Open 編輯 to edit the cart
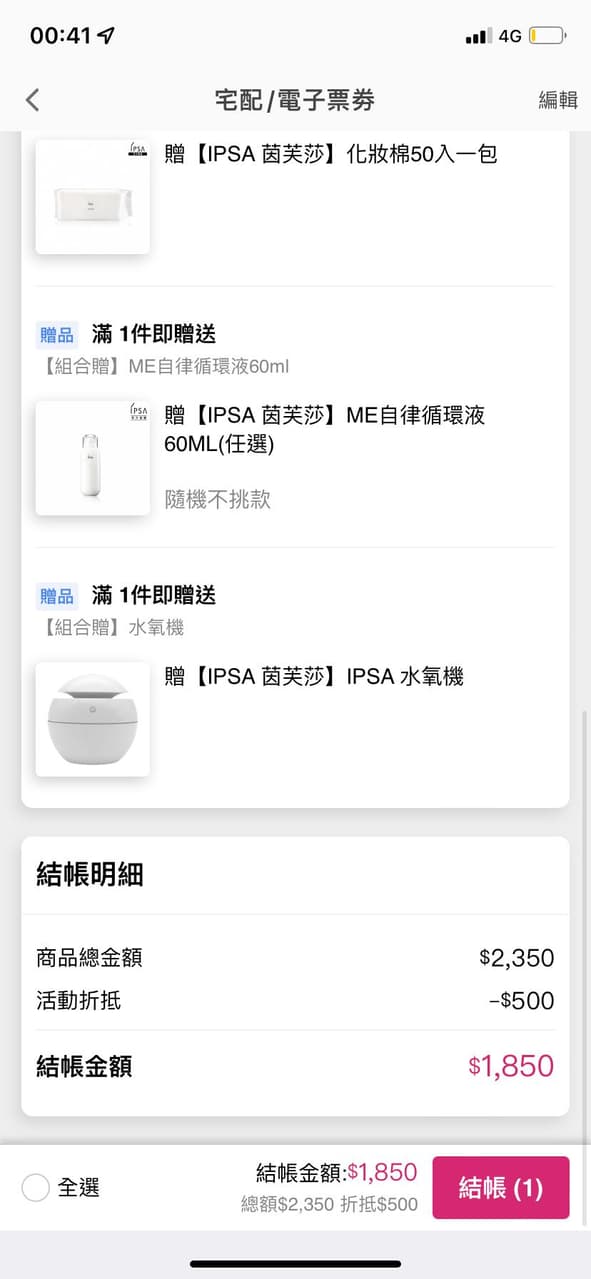This screenshot has height=1279, width=591. point(557,100)
